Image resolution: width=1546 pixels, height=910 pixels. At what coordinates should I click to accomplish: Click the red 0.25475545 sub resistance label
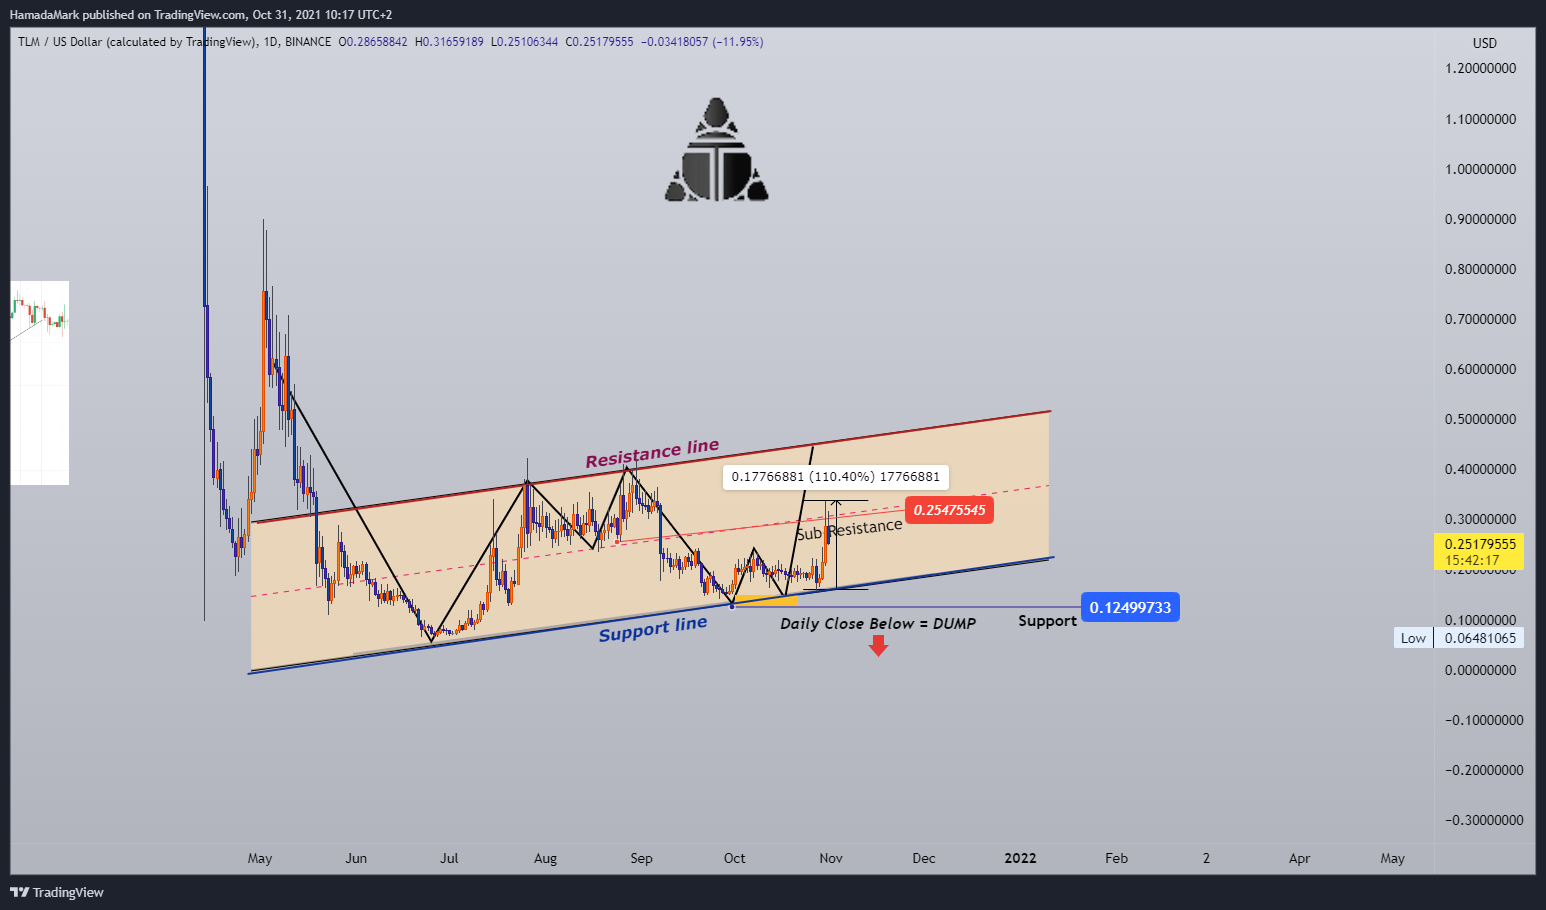click(x=949, y=510)
